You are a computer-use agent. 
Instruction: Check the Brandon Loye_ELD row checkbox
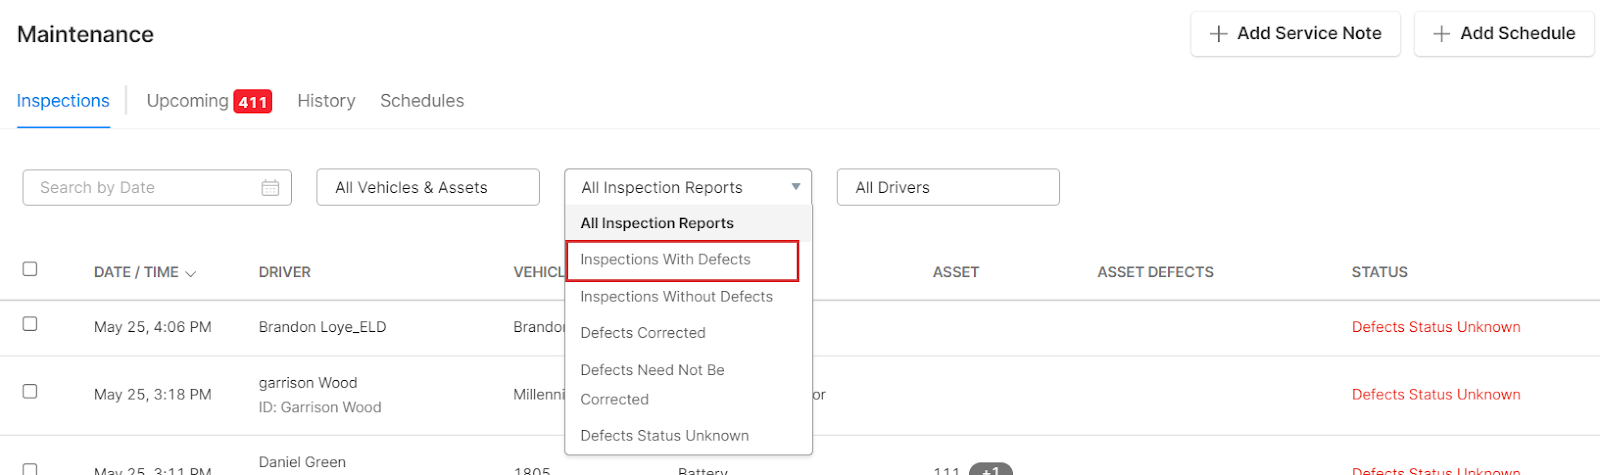pos(30,324)
